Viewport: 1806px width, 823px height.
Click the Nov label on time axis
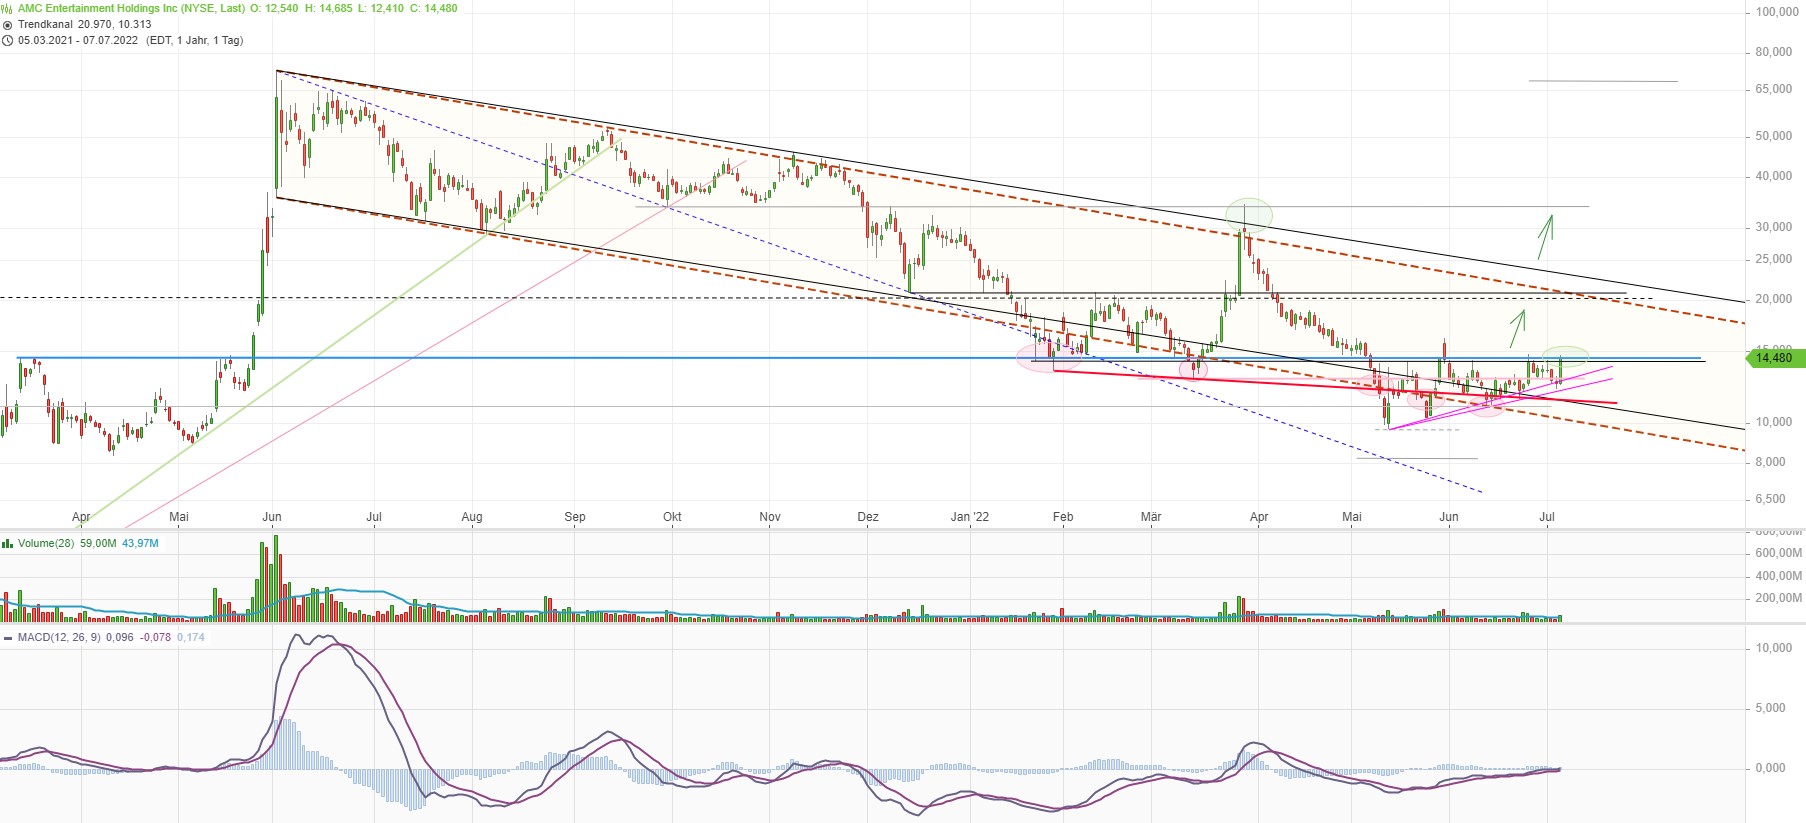[x=770, y=517]
